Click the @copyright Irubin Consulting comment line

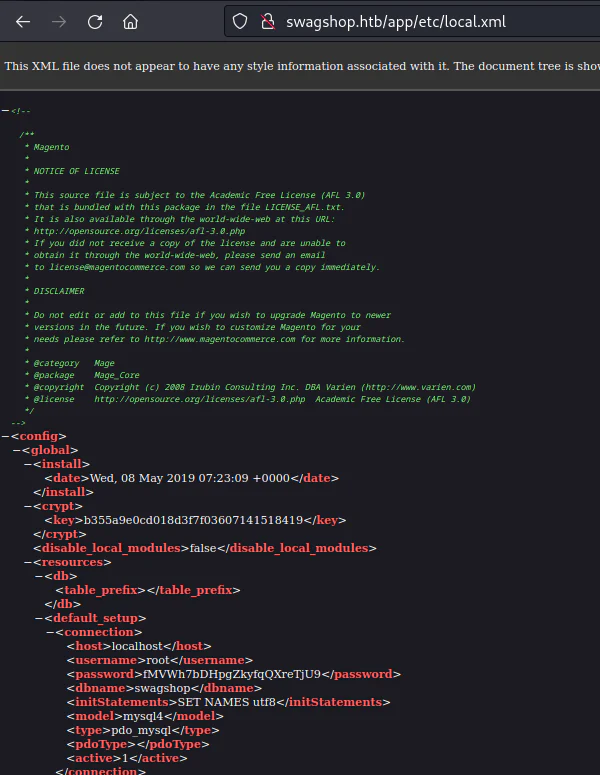coord(250,387)
